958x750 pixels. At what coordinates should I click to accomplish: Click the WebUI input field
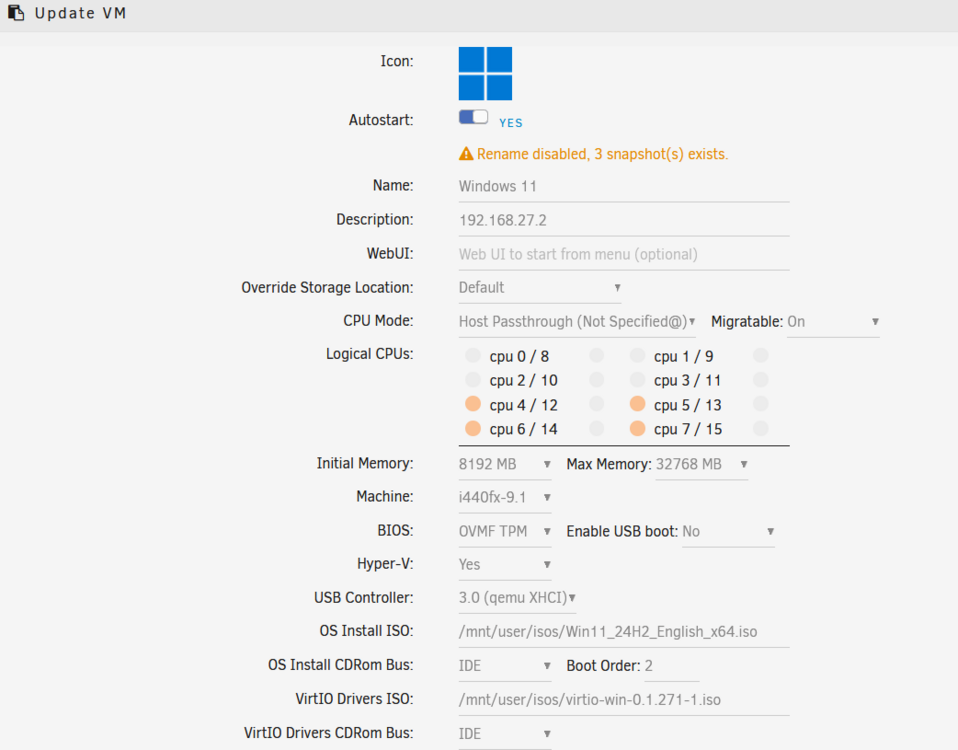tap(624, 255)
